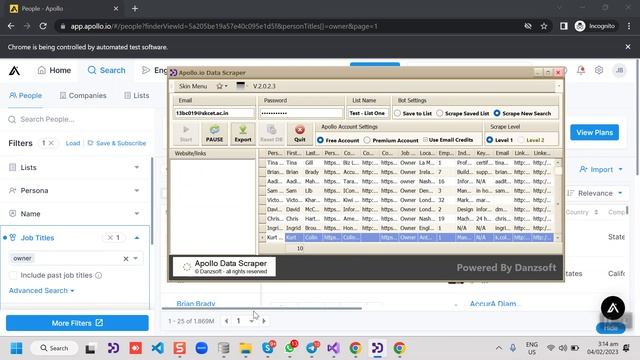Viewport: 640px width, 360px height.
Task: Select the Level 2 scrape level
Action: tap(521, 140)
